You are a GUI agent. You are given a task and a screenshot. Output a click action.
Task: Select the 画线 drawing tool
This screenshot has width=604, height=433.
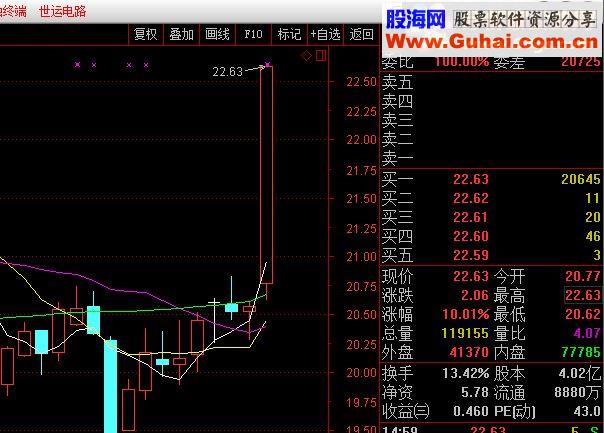point(217,35)
